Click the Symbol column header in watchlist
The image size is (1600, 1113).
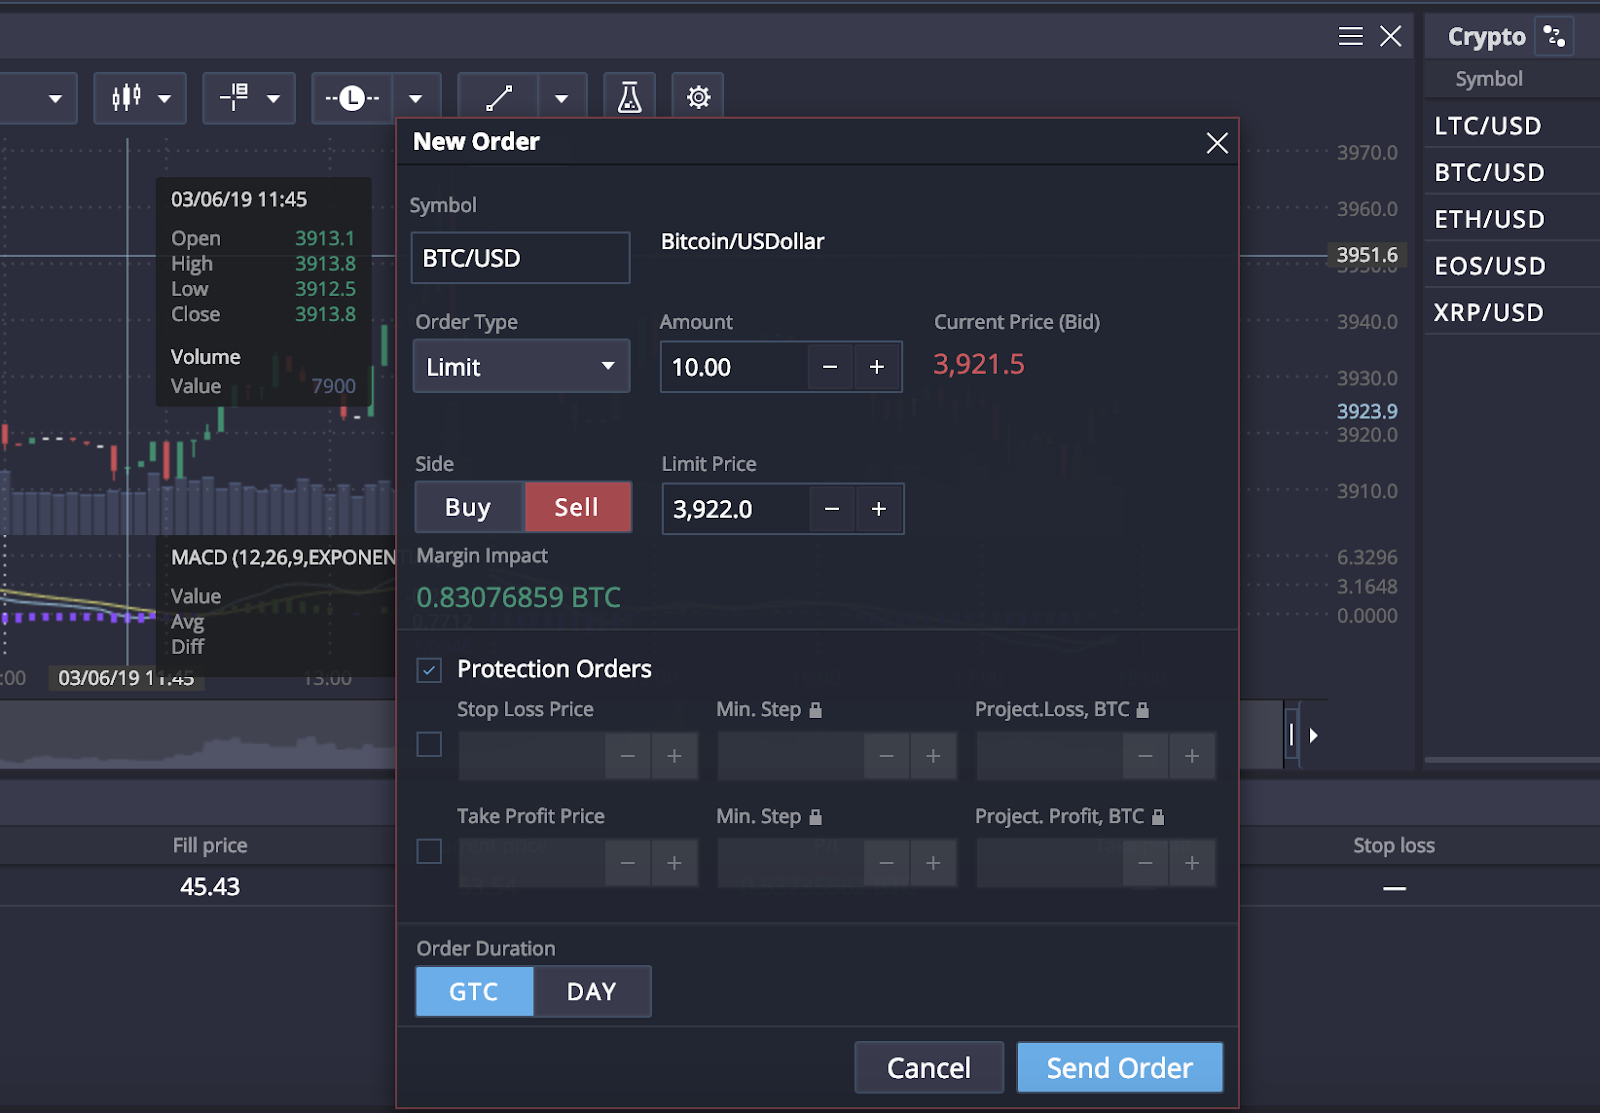point(1489,79)
